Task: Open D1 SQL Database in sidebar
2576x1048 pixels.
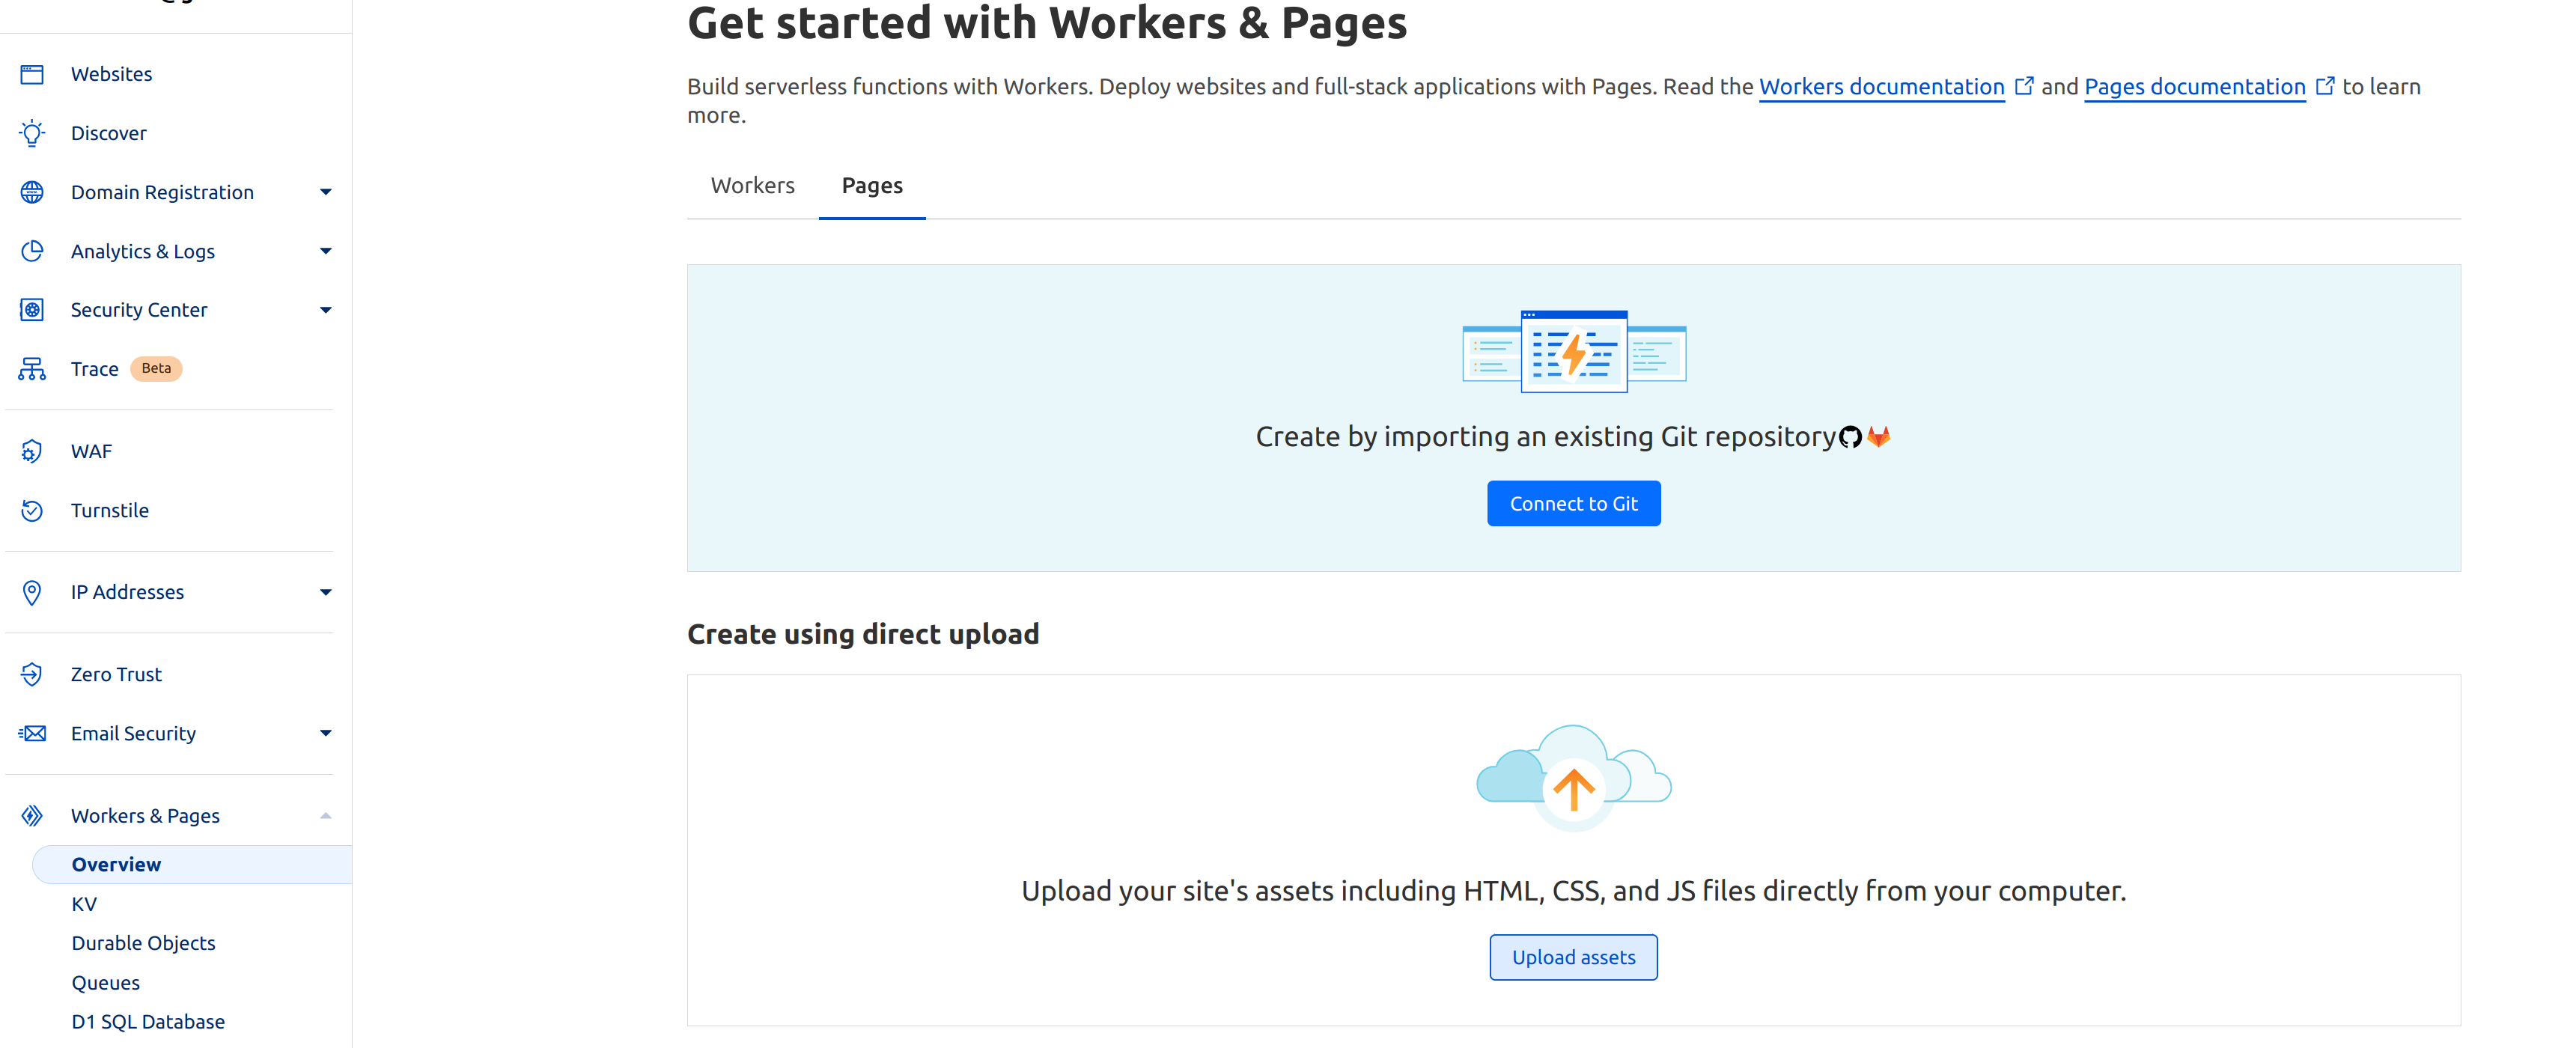Action: tap(148, 1021)
